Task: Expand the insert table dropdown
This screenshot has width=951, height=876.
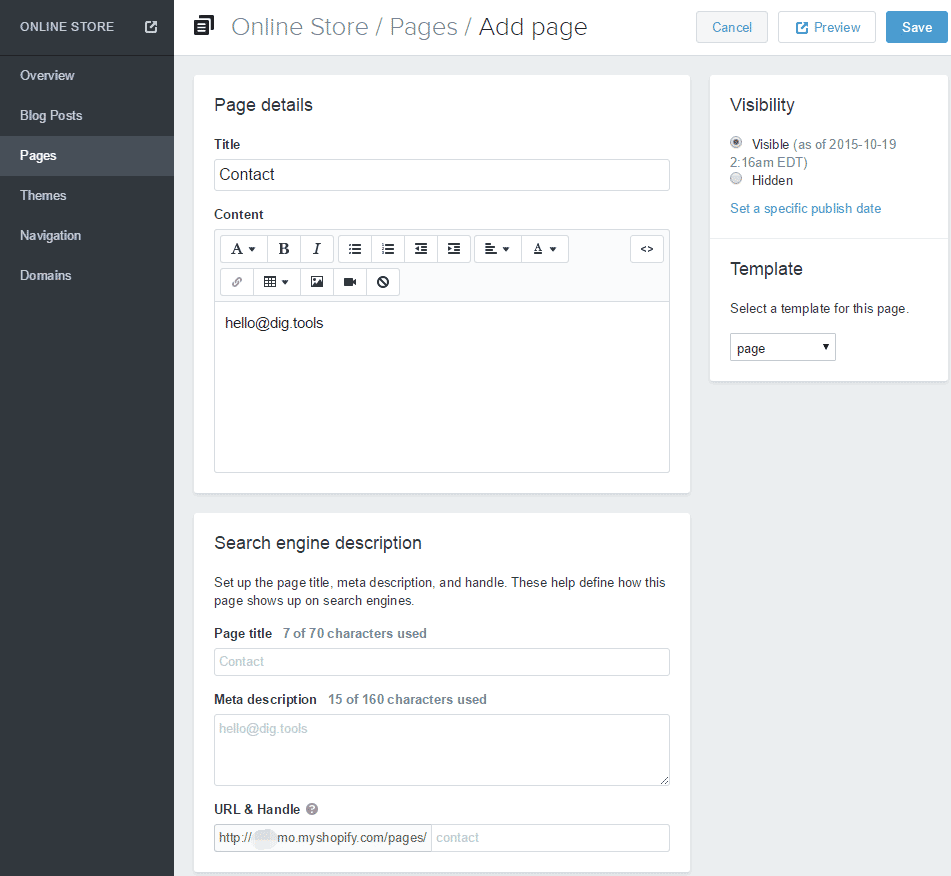Action: 276,282
